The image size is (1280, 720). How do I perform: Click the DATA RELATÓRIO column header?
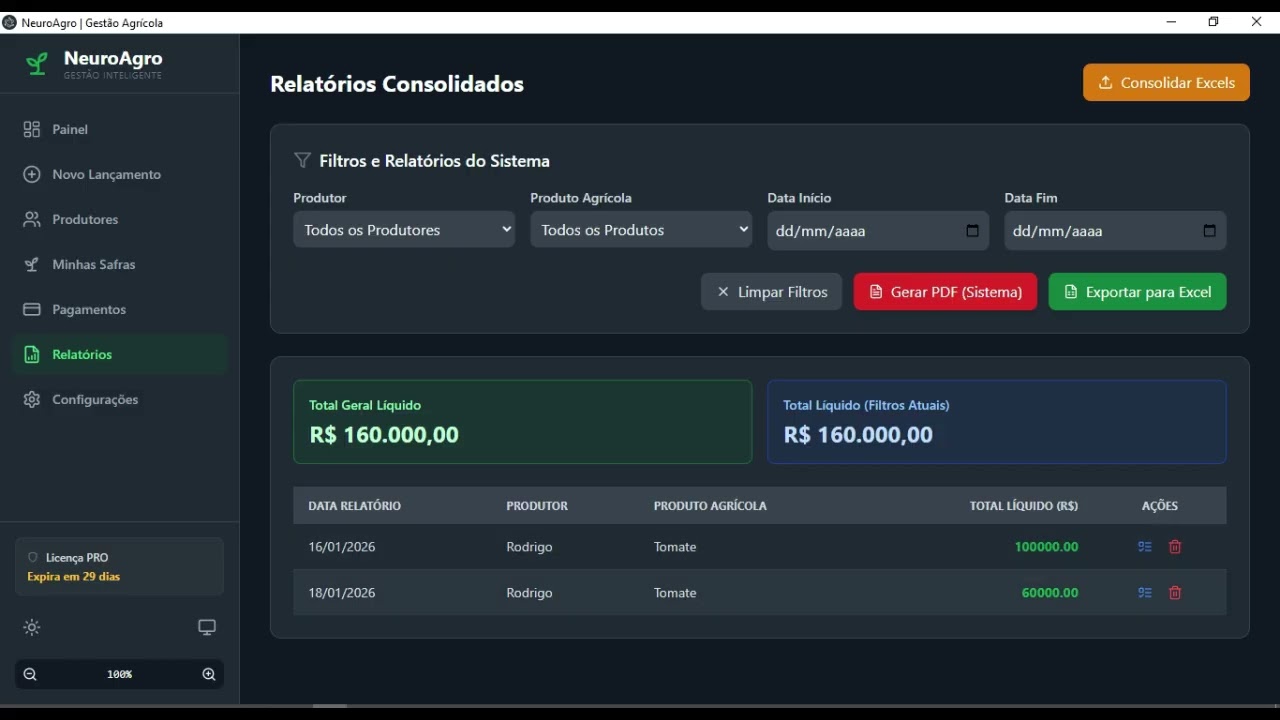coord(354,506)
